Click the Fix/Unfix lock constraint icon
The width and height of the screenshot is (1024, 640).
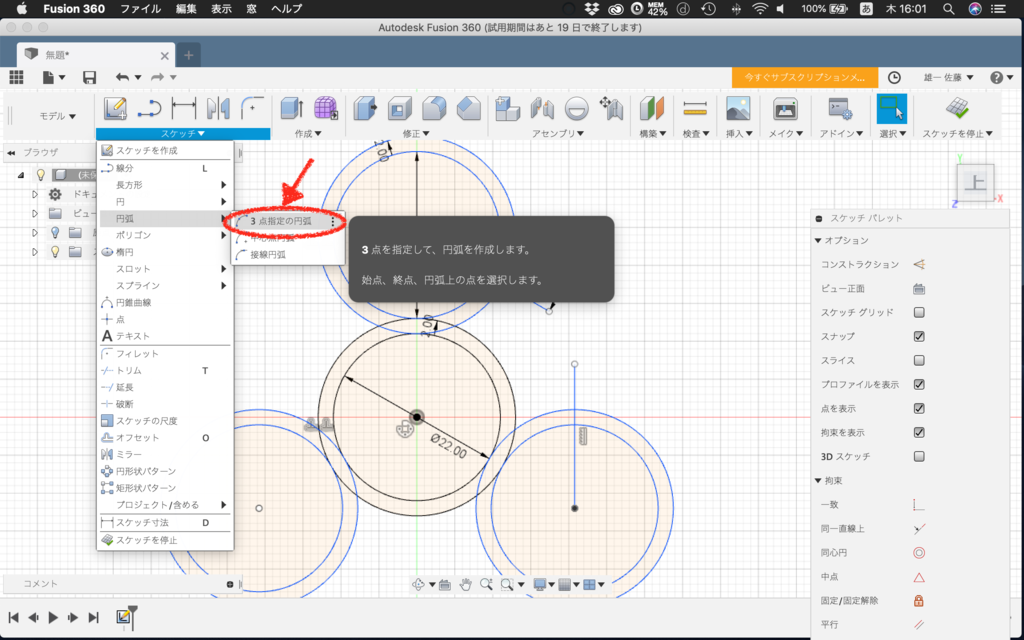coord(919,601)
